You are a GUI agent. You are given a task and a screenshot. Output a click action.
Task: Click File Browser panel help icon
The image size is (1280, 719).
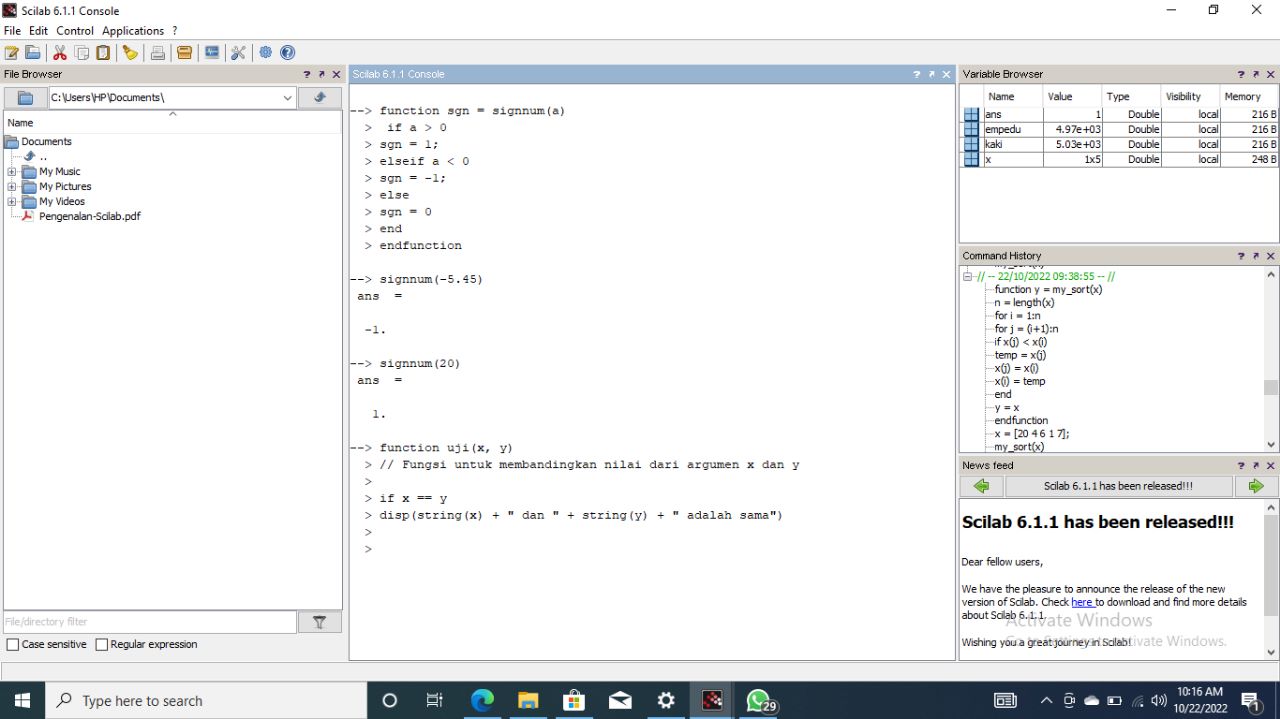[x=307, y=75]
